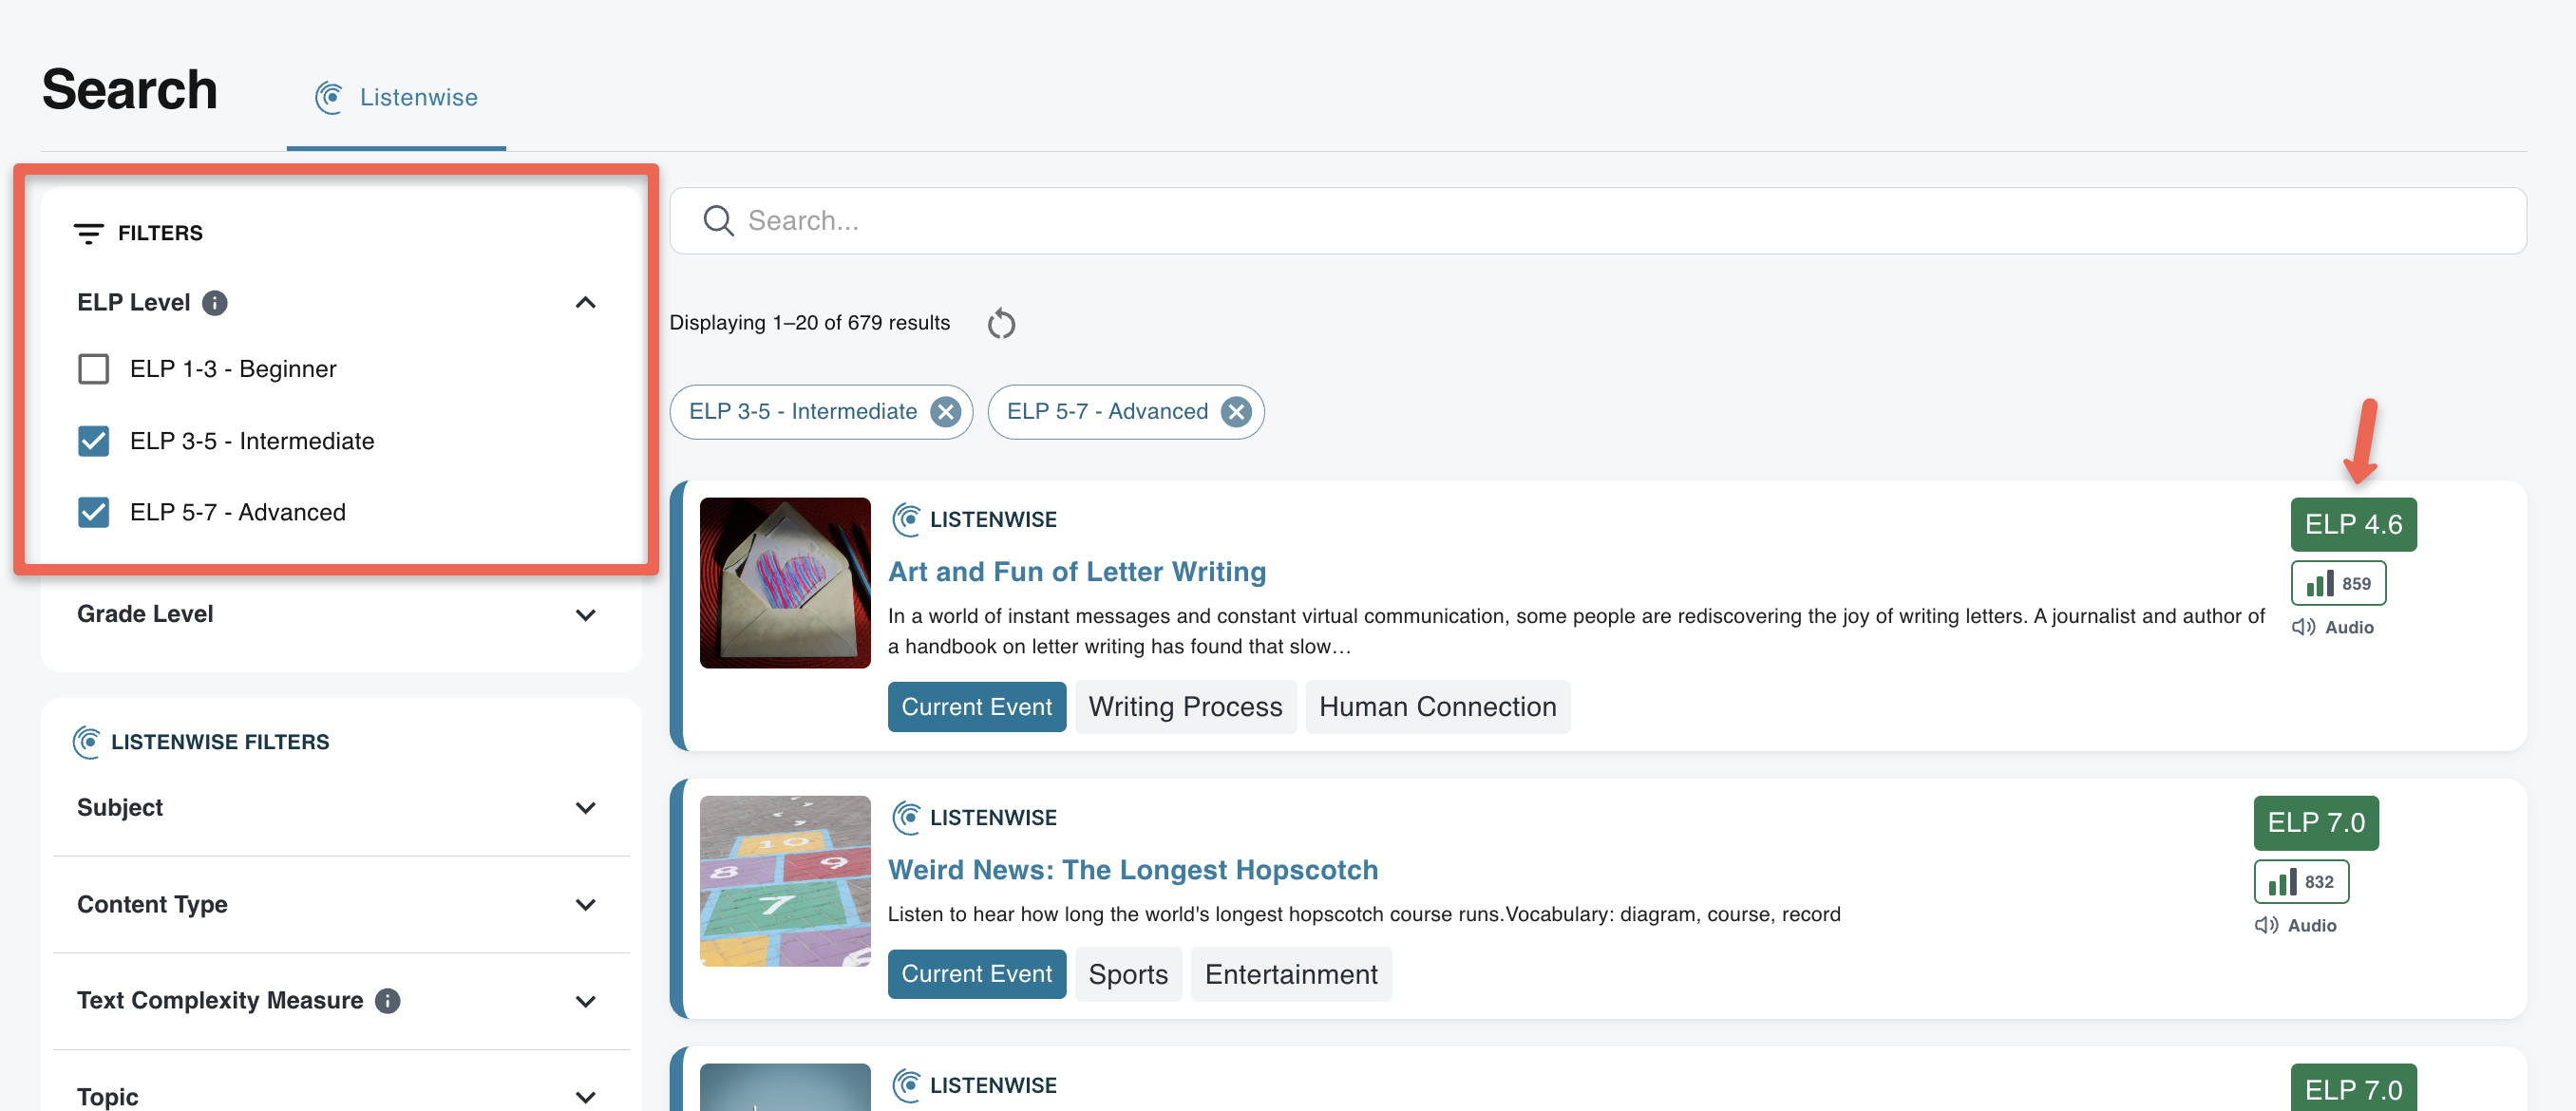Click the Audio icon on the hopscotch result
Image resolution: width=2576 pixels, height=1111 pixels.
[2265, 924]
